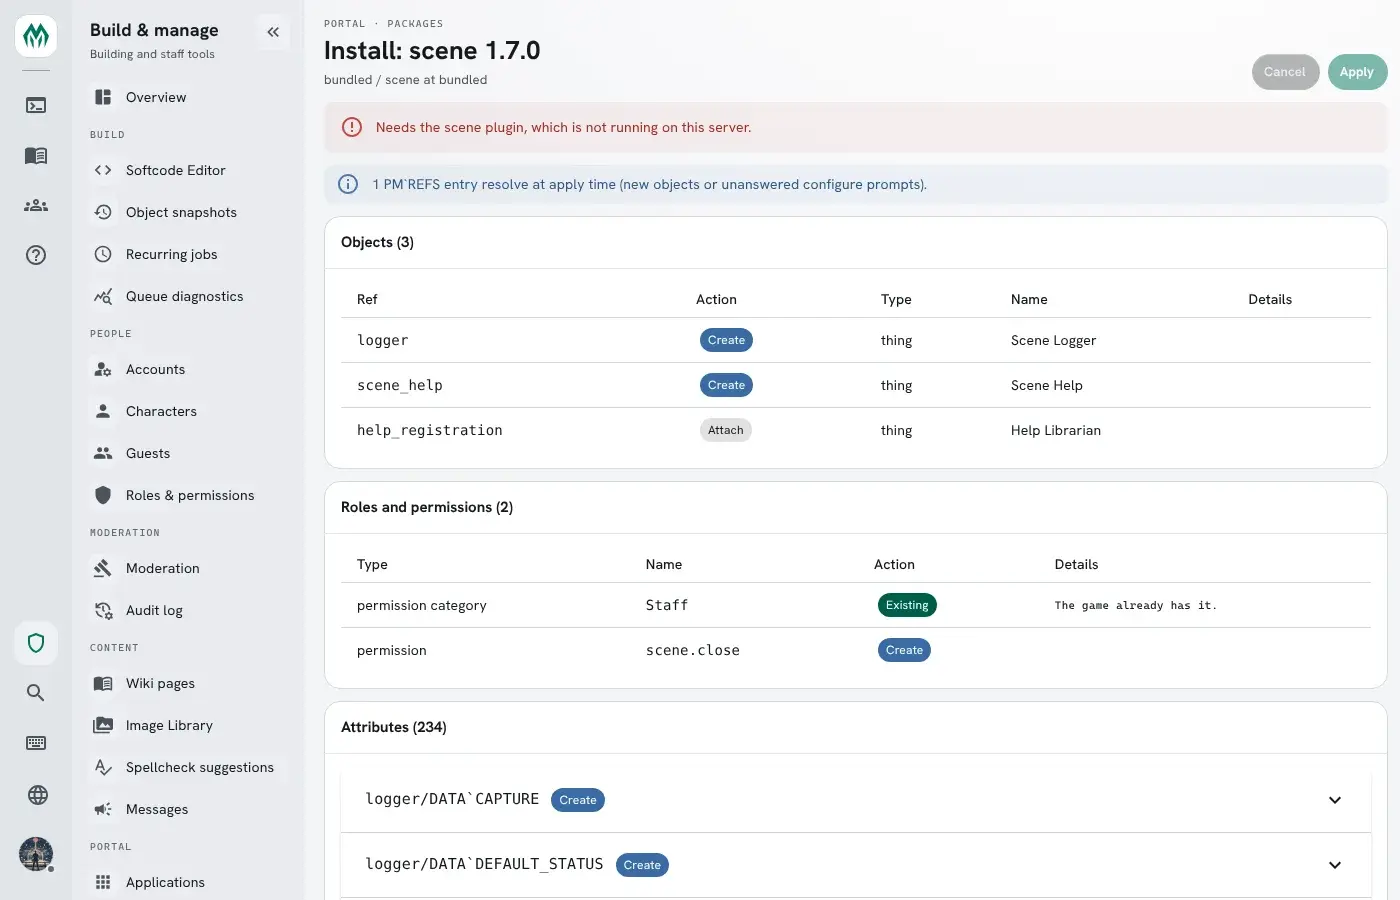Click the PACKAGES breadcrumb link
The width and height of the screenshot is (1400, 900).
[415, 24]
